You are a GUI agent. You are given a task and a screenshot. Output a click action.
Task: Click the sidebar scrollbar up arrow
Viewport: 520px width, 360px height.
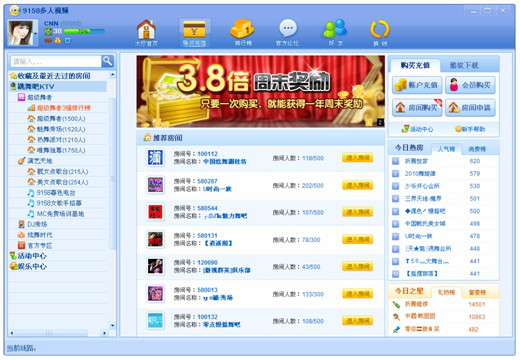(x=112, y=75)
